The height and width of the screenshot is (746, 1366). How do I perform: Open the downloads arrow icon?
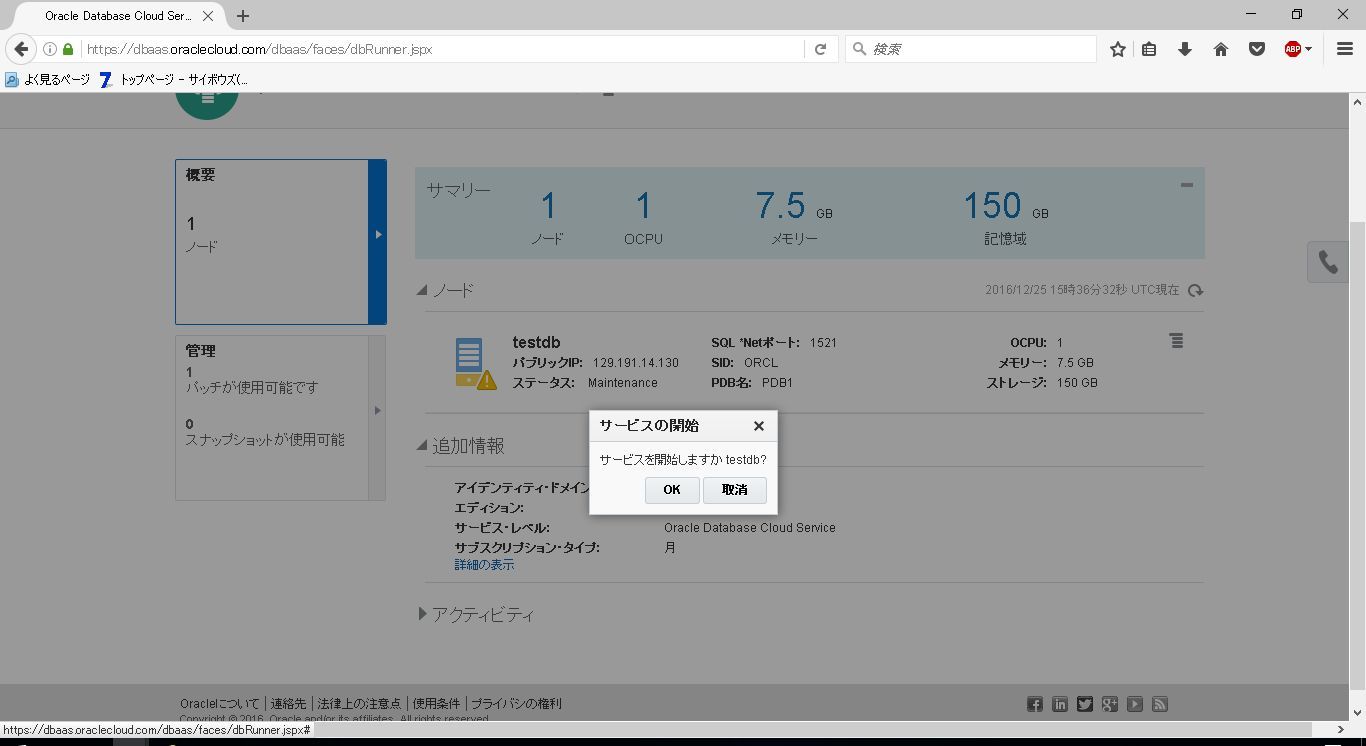[1185, 49]
